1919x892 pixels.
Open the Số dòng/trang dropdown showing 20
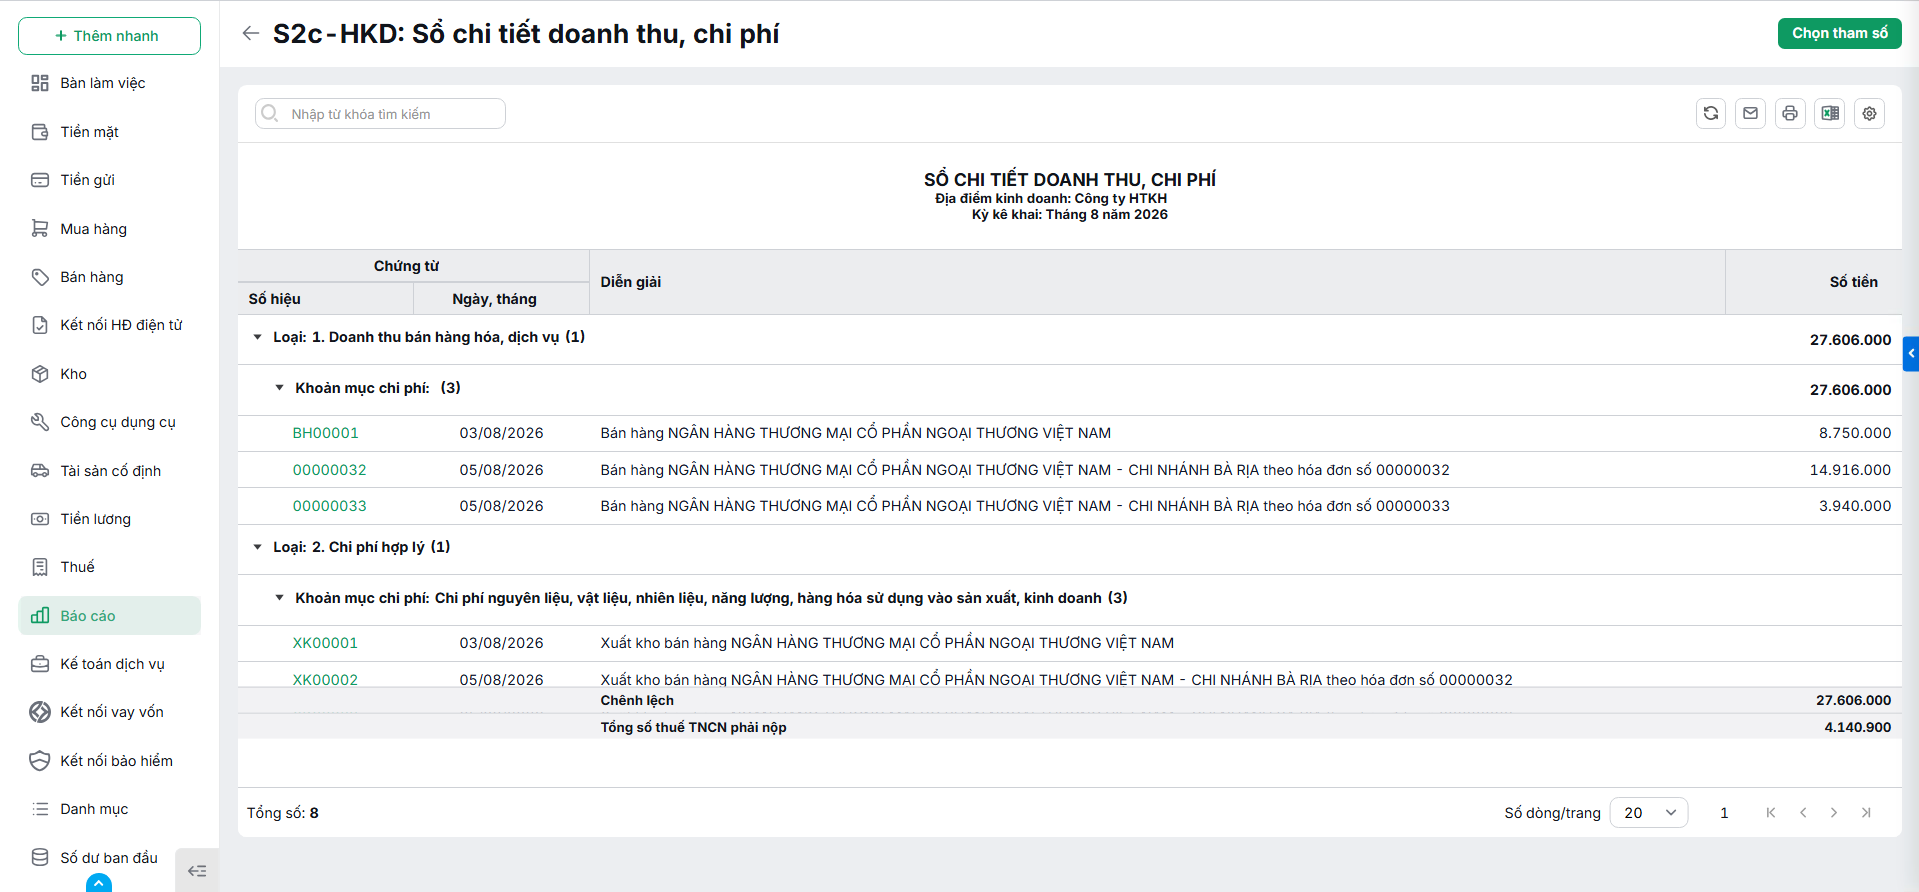point(1649,813)
